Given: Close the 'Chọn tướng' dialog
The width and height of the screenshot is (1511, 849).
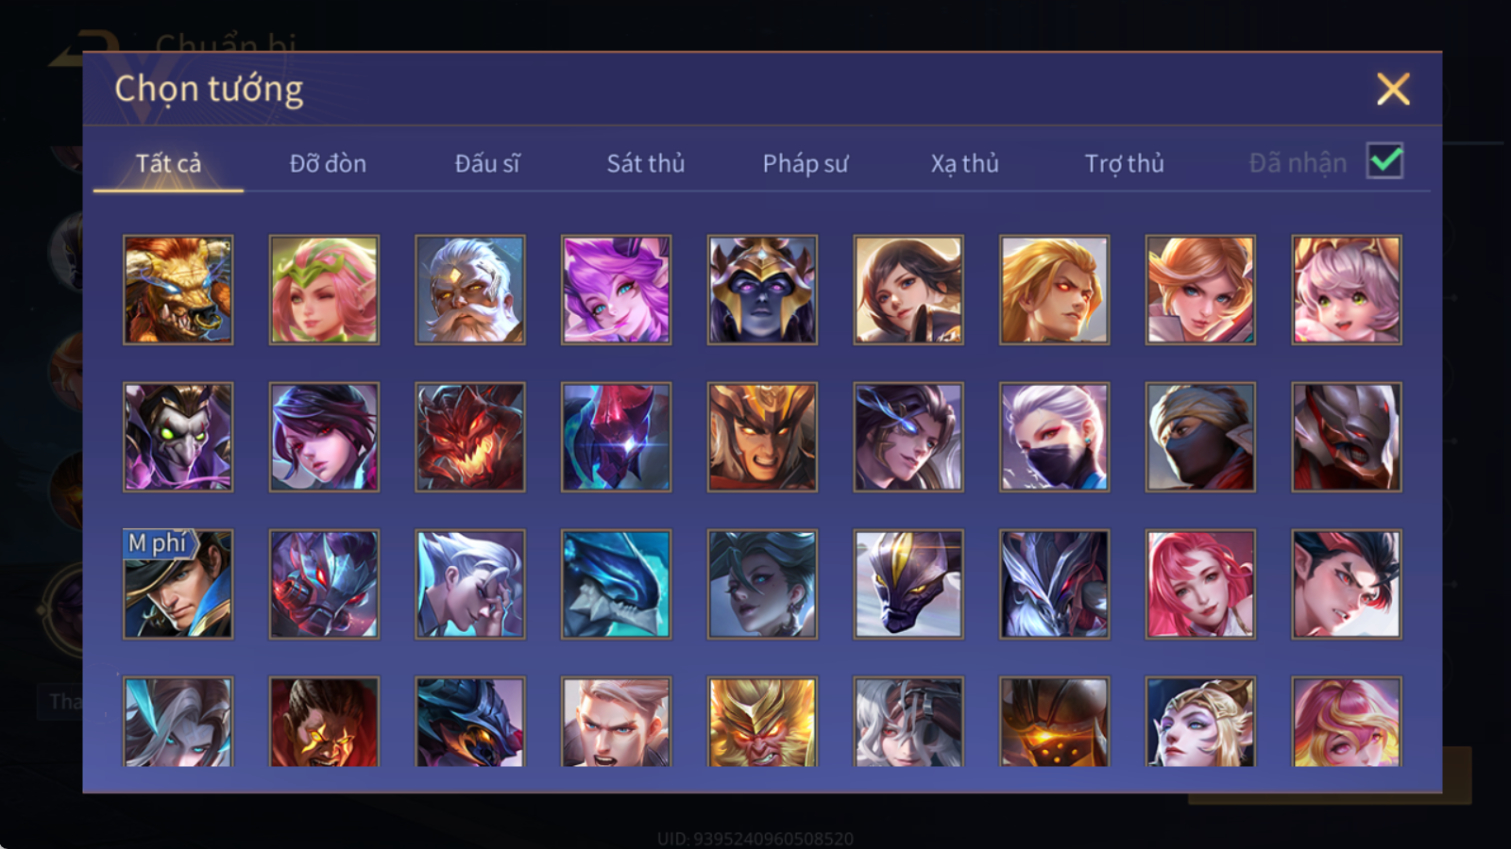Looking at the screenshot, I should point(1393,89).
